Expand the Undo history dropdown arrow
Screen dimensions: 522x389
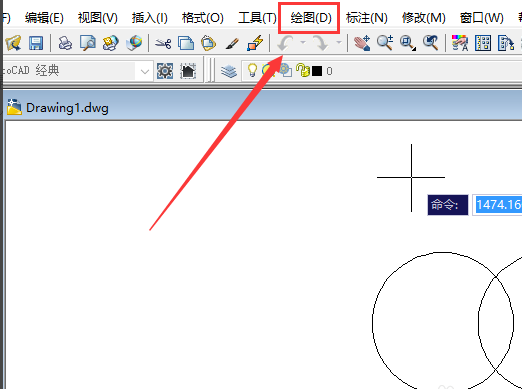coord(303,43)
